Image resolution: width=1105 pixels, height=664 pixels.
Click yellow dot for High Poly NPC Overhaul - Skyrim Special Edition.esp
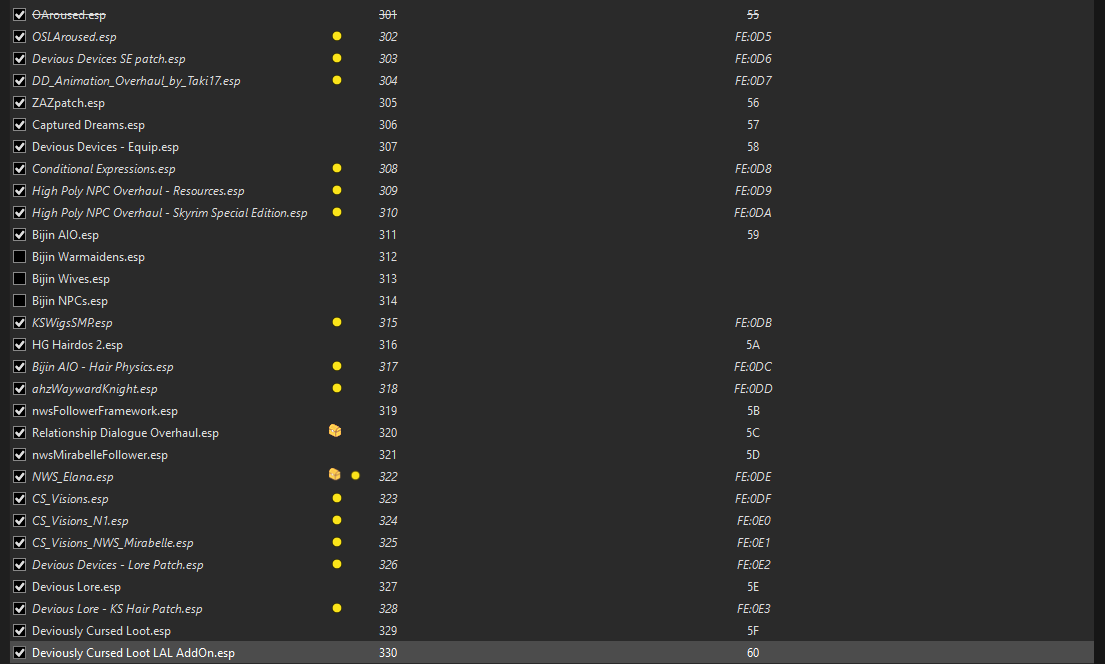337,211
